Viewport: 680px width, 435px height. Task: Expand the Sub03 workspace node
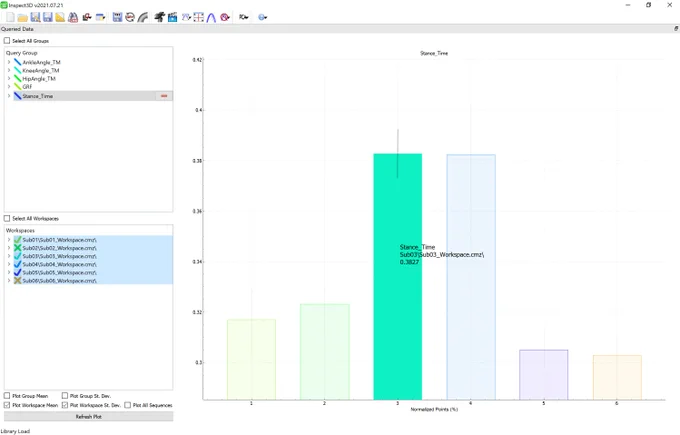[9, 256]
